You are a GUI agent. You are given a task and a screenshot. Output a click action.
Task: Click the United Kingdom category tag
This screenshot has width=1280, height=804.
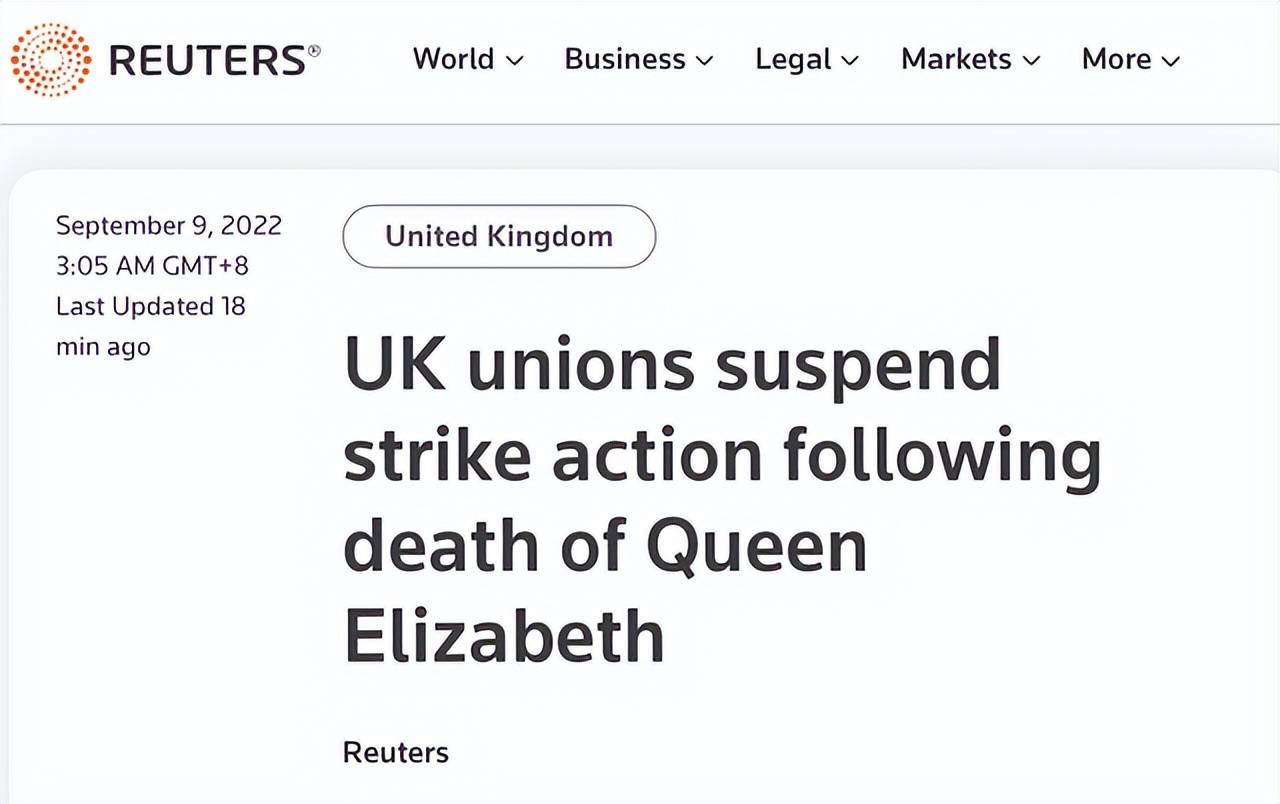499,236
